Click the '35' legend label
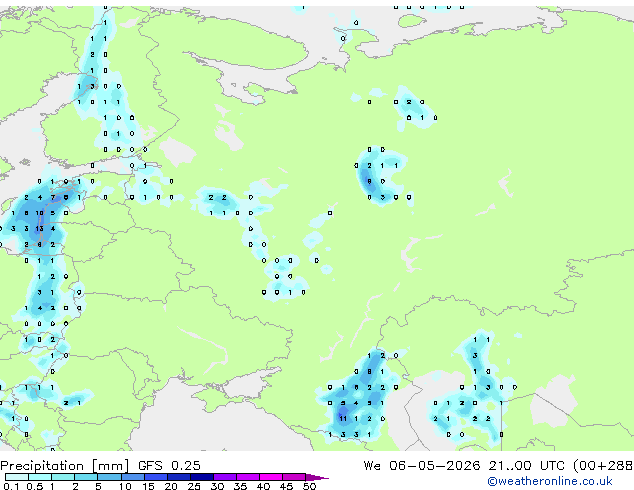Viewport: 634px width, 490px height. click(x=240, y=486)
